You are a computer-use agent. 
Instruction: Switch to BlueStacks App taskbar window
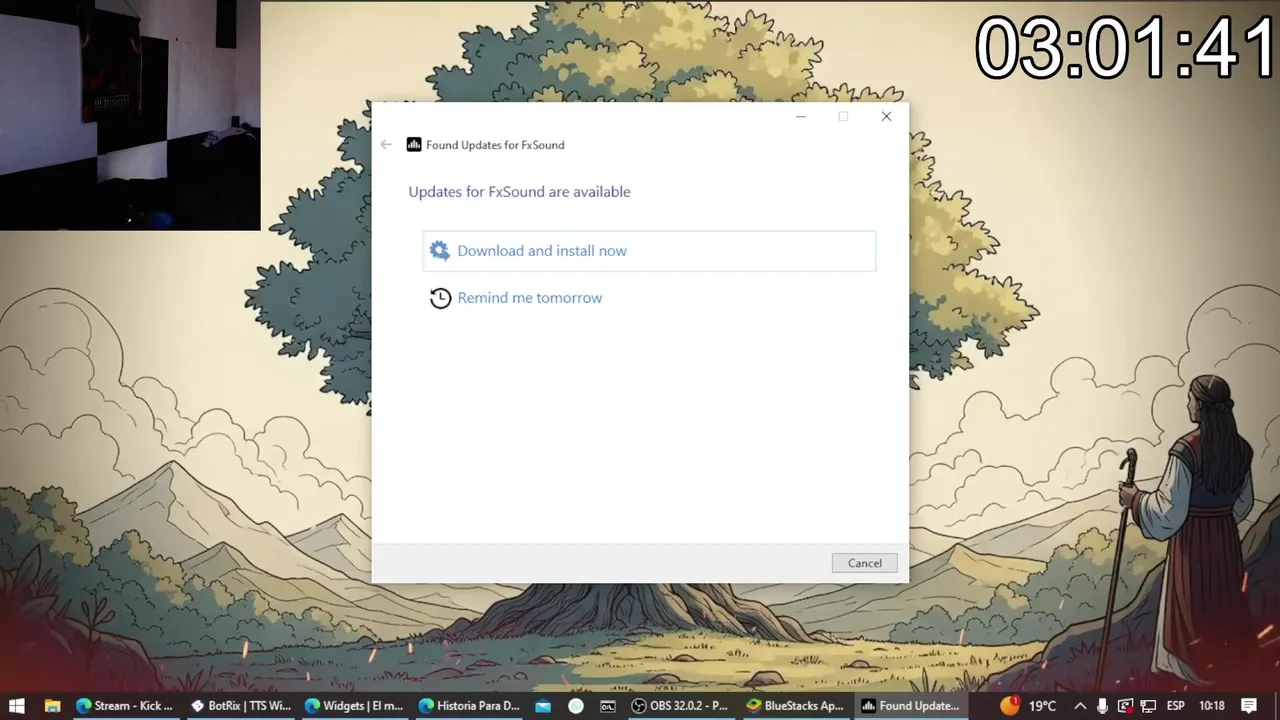tap(795, 706)
